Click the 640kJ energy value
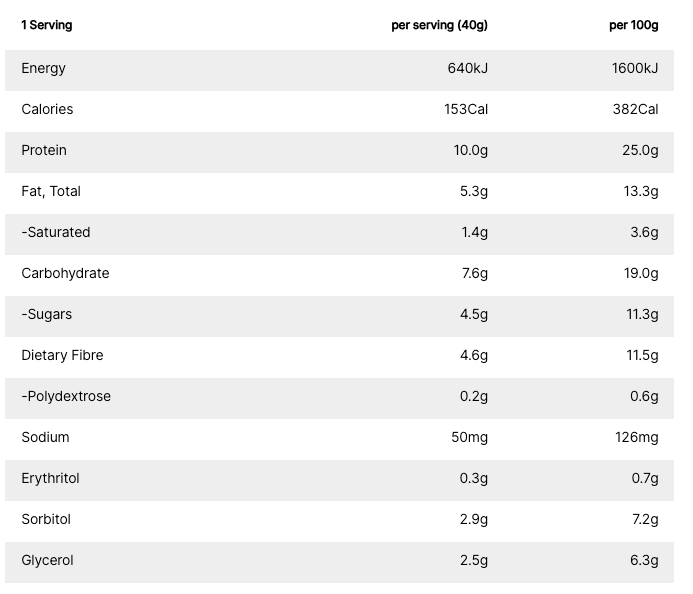The width and height of the screenshot is (693, 594). [x=468, y=68]
